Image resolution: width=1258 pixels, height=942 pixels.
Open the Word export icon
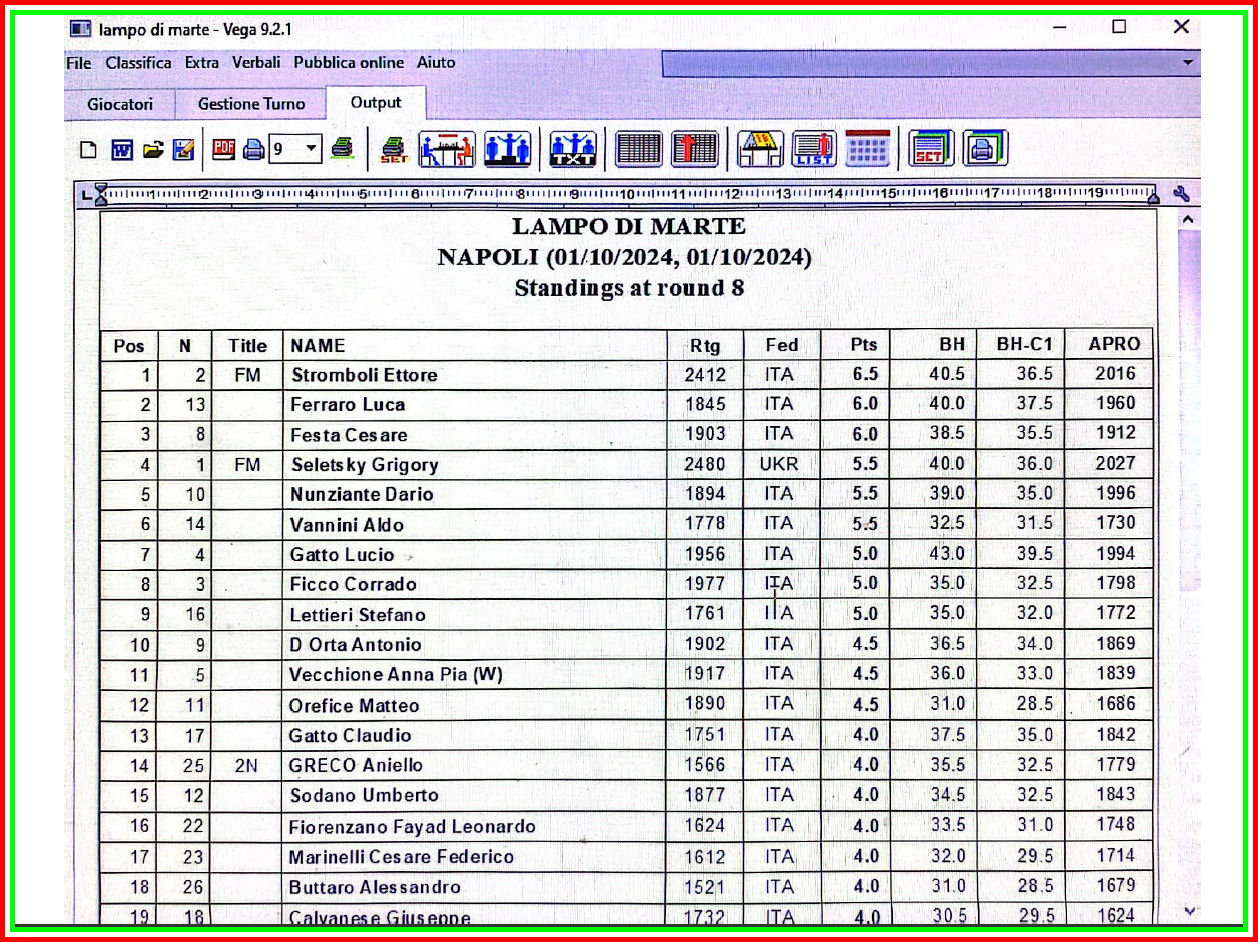[120, 150]
